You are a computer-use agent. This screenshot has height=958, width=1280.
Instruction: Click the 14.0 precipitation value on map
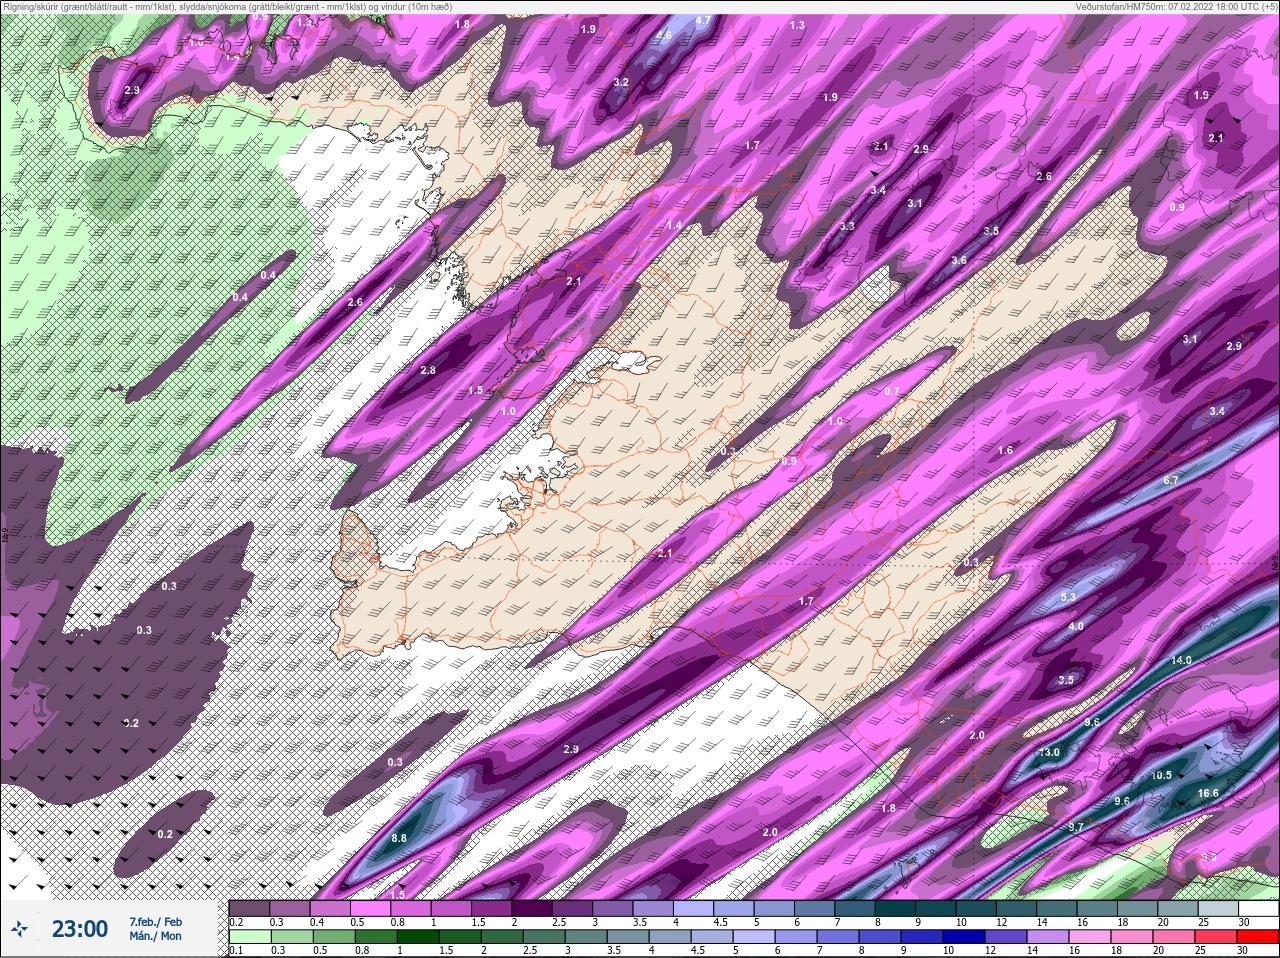click(x=1181, y=660)
